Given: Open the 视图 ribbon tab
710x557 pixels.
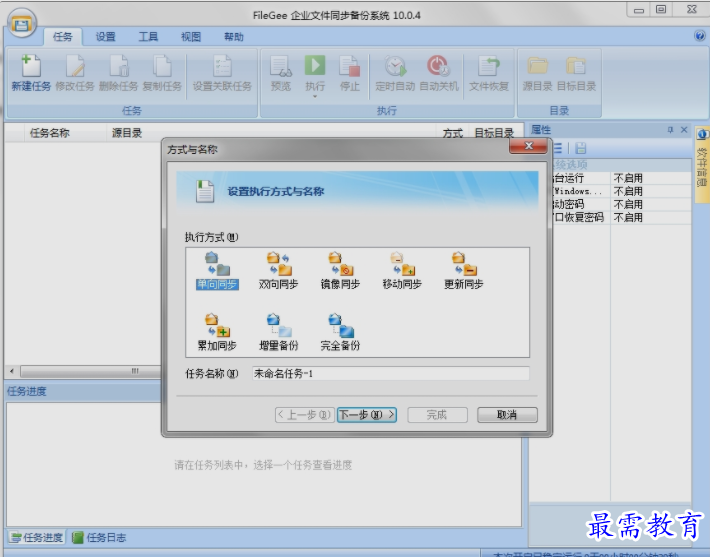Looking at the screenshot, I should click(191, 37).
